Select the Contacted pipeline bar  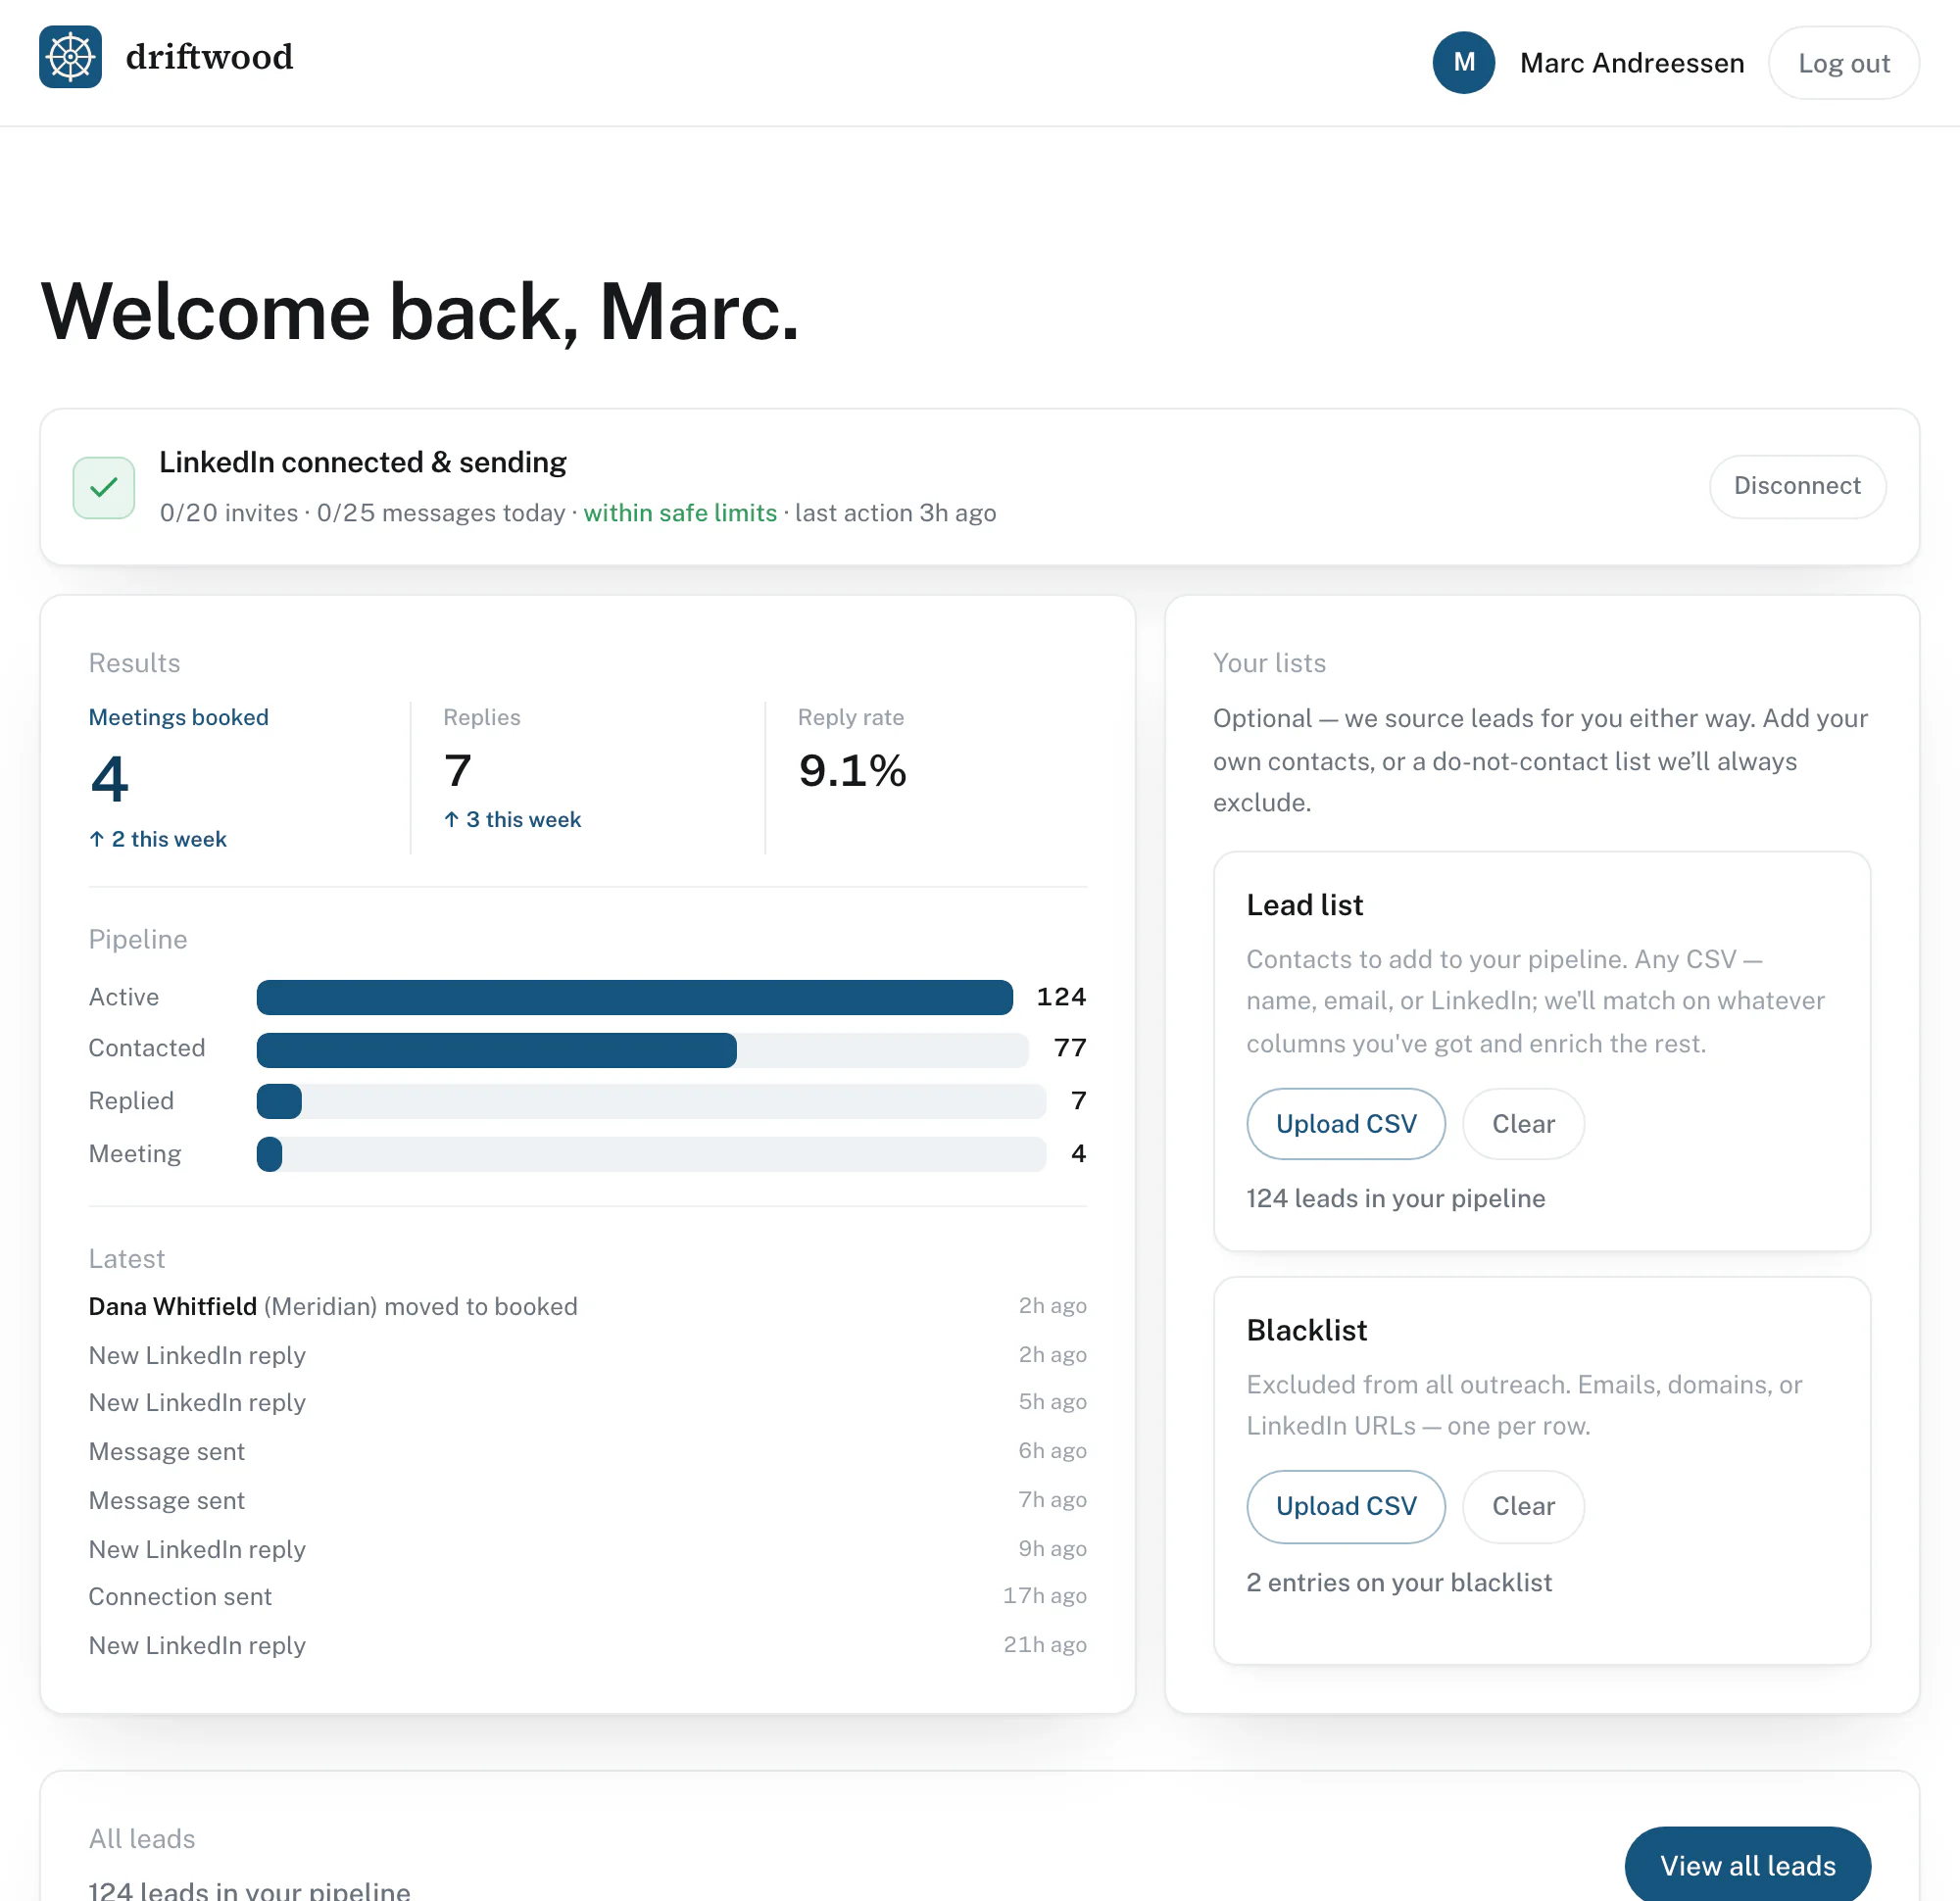(642, 1049)
